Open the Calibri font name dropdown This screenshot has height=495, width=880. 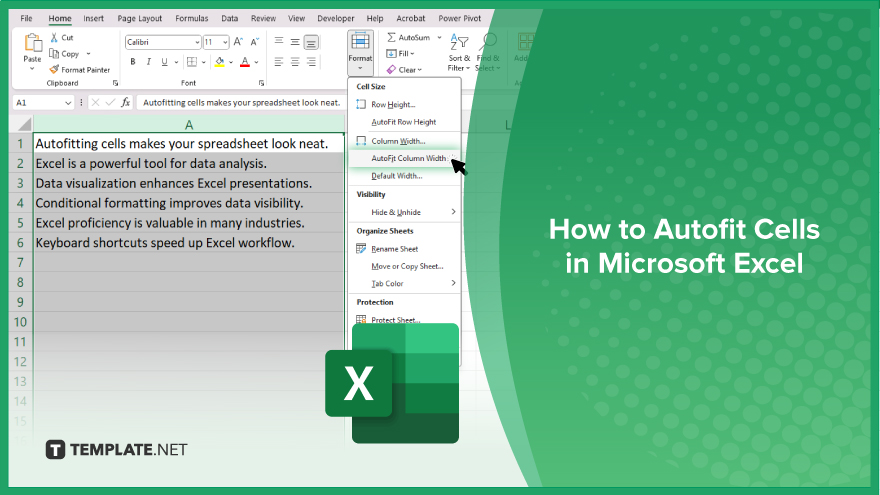(197, 42)
